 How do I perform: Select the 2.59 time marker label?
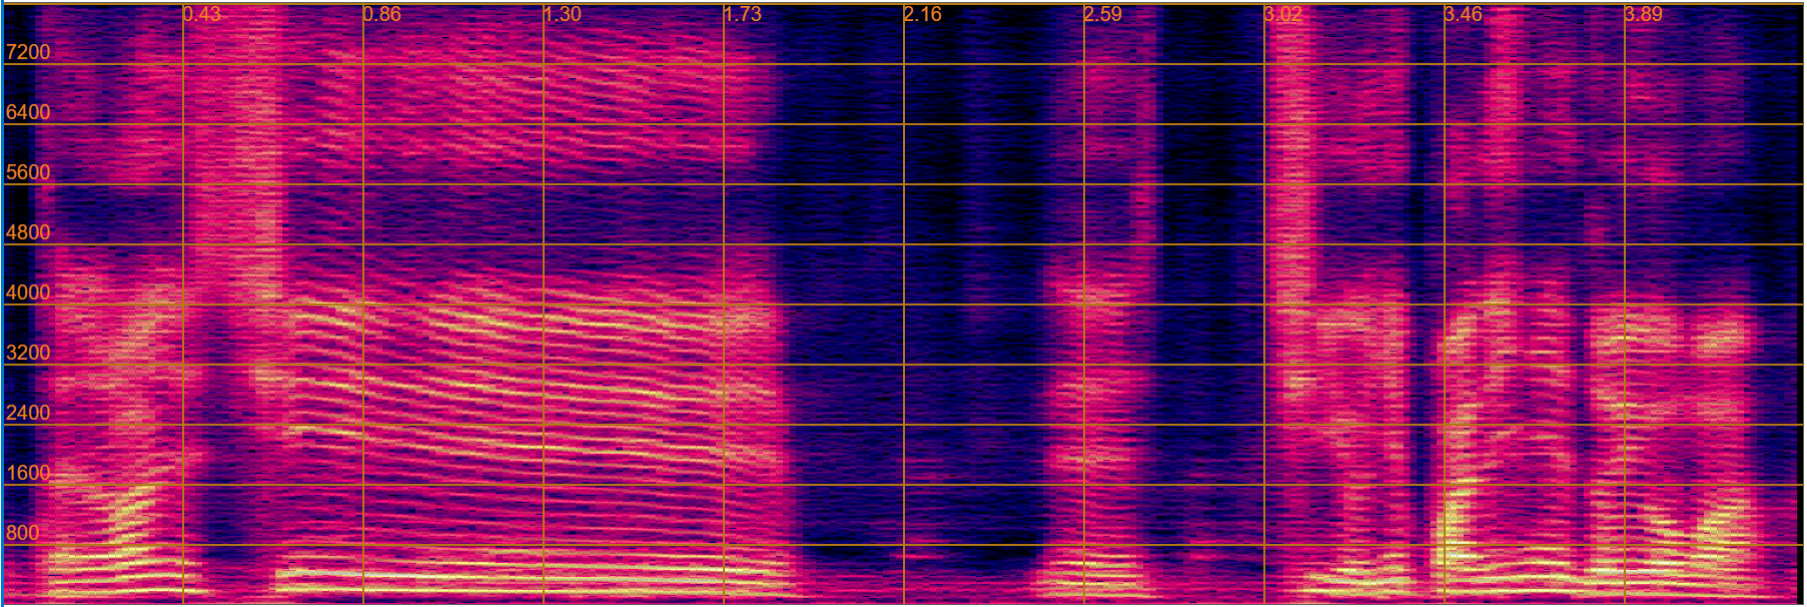(1103, 14)
